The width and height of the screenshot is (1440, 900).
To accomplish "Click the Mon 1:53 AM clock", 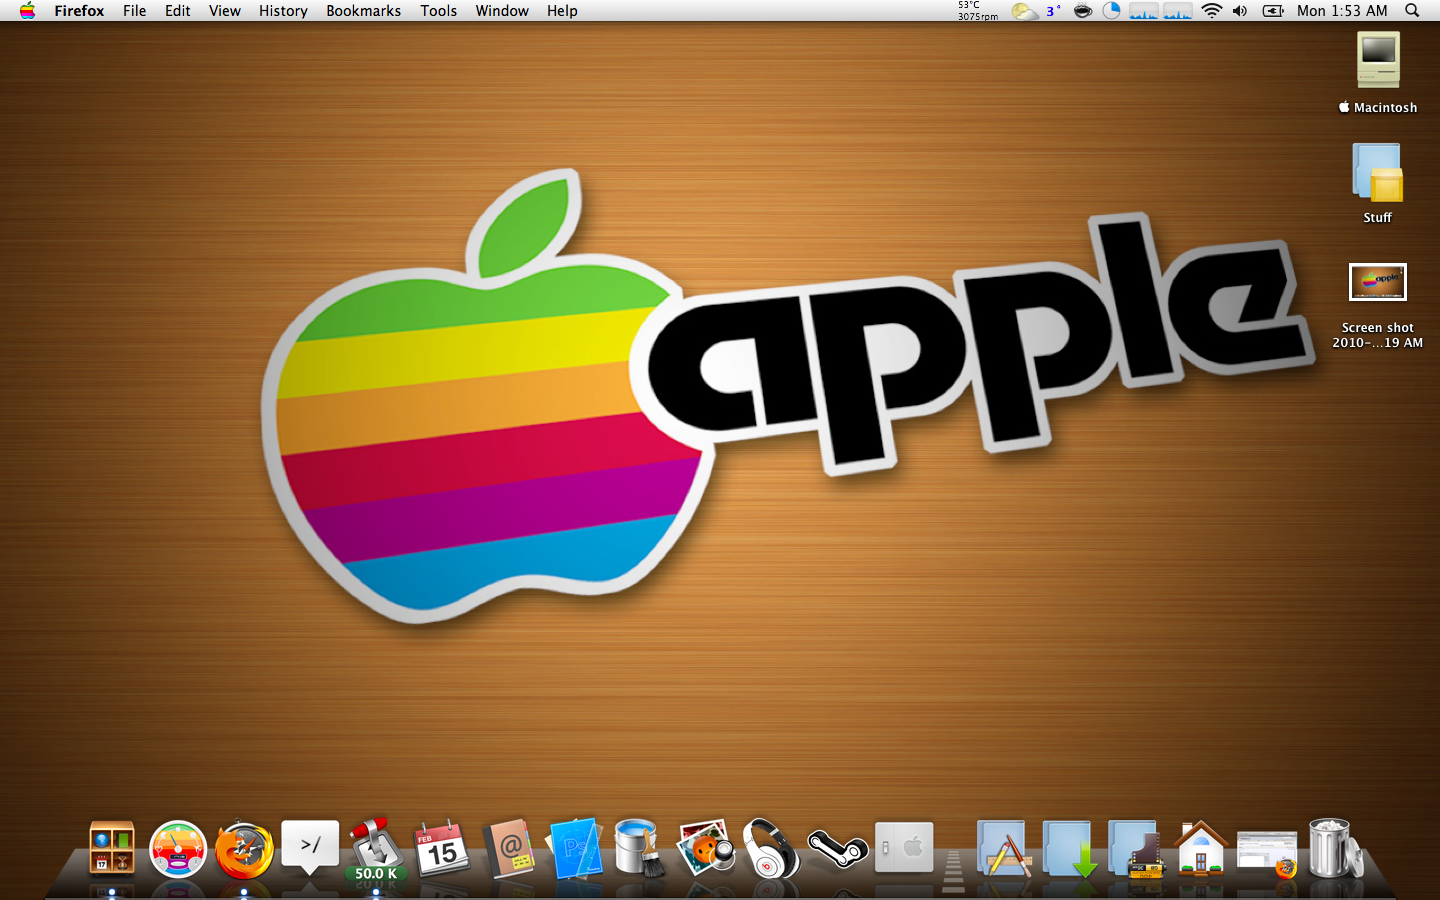I will [1342, 11].
